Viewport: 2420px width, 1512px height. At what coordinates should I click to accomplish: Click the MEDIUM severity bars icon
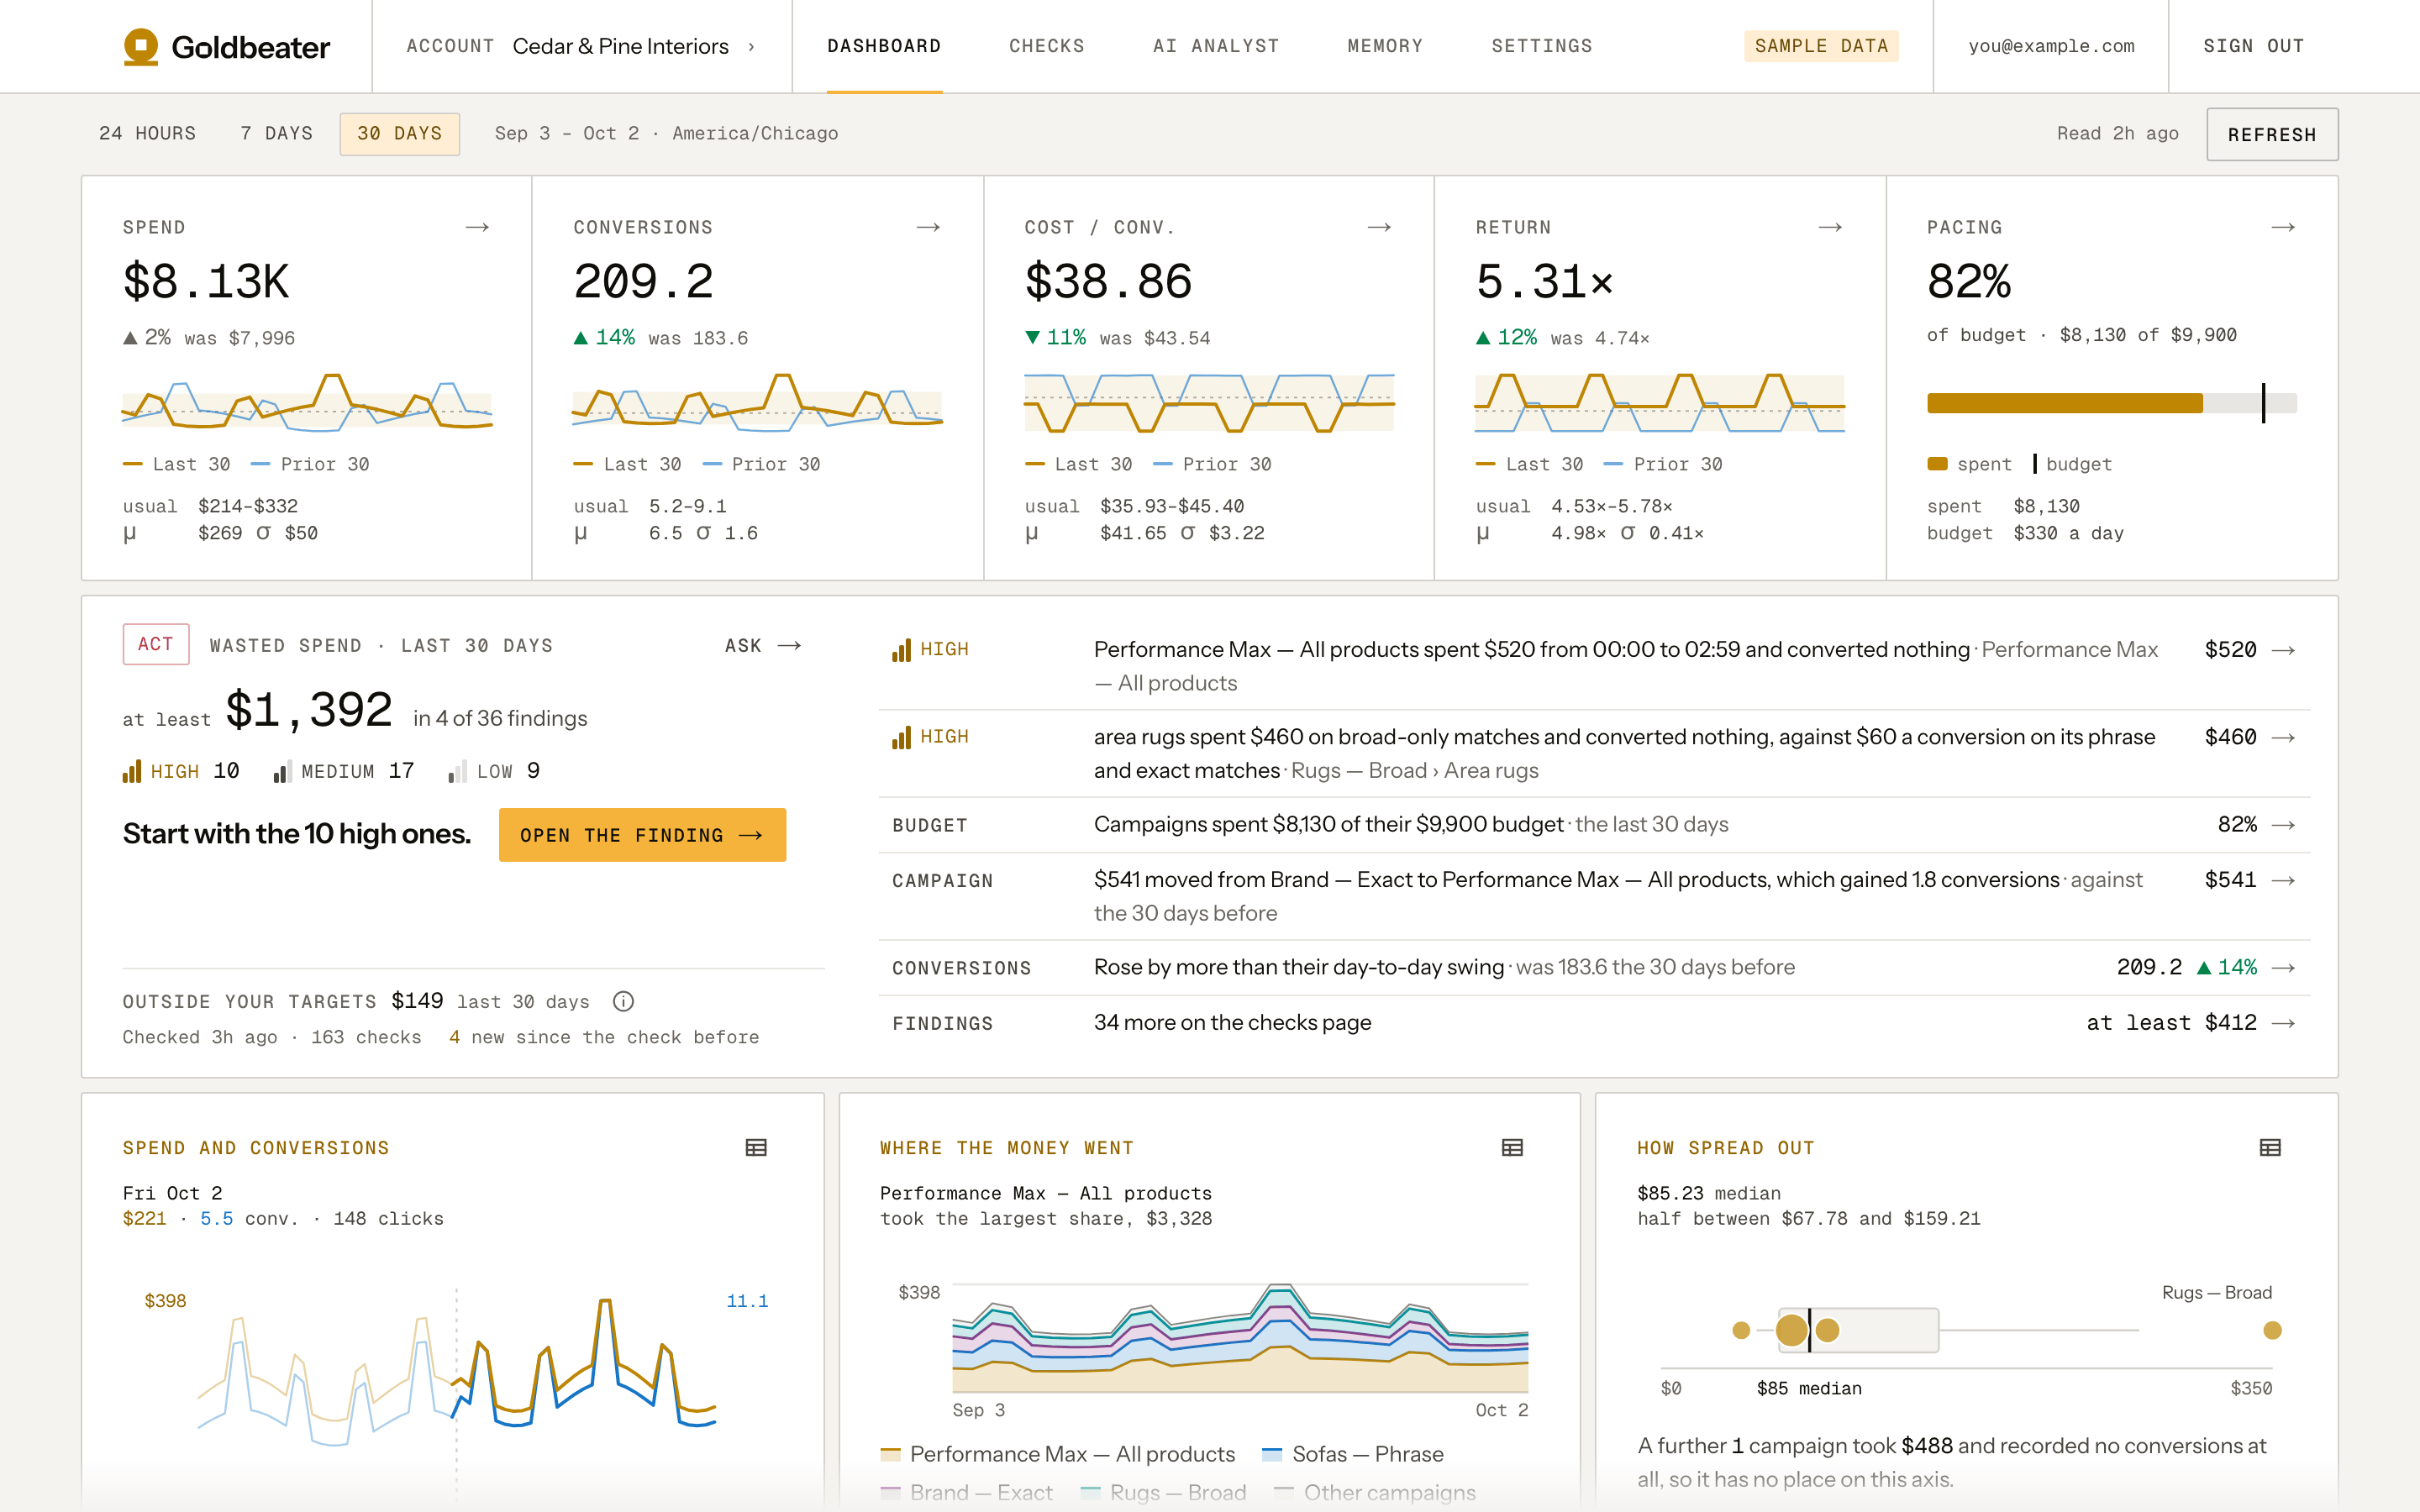282,771
